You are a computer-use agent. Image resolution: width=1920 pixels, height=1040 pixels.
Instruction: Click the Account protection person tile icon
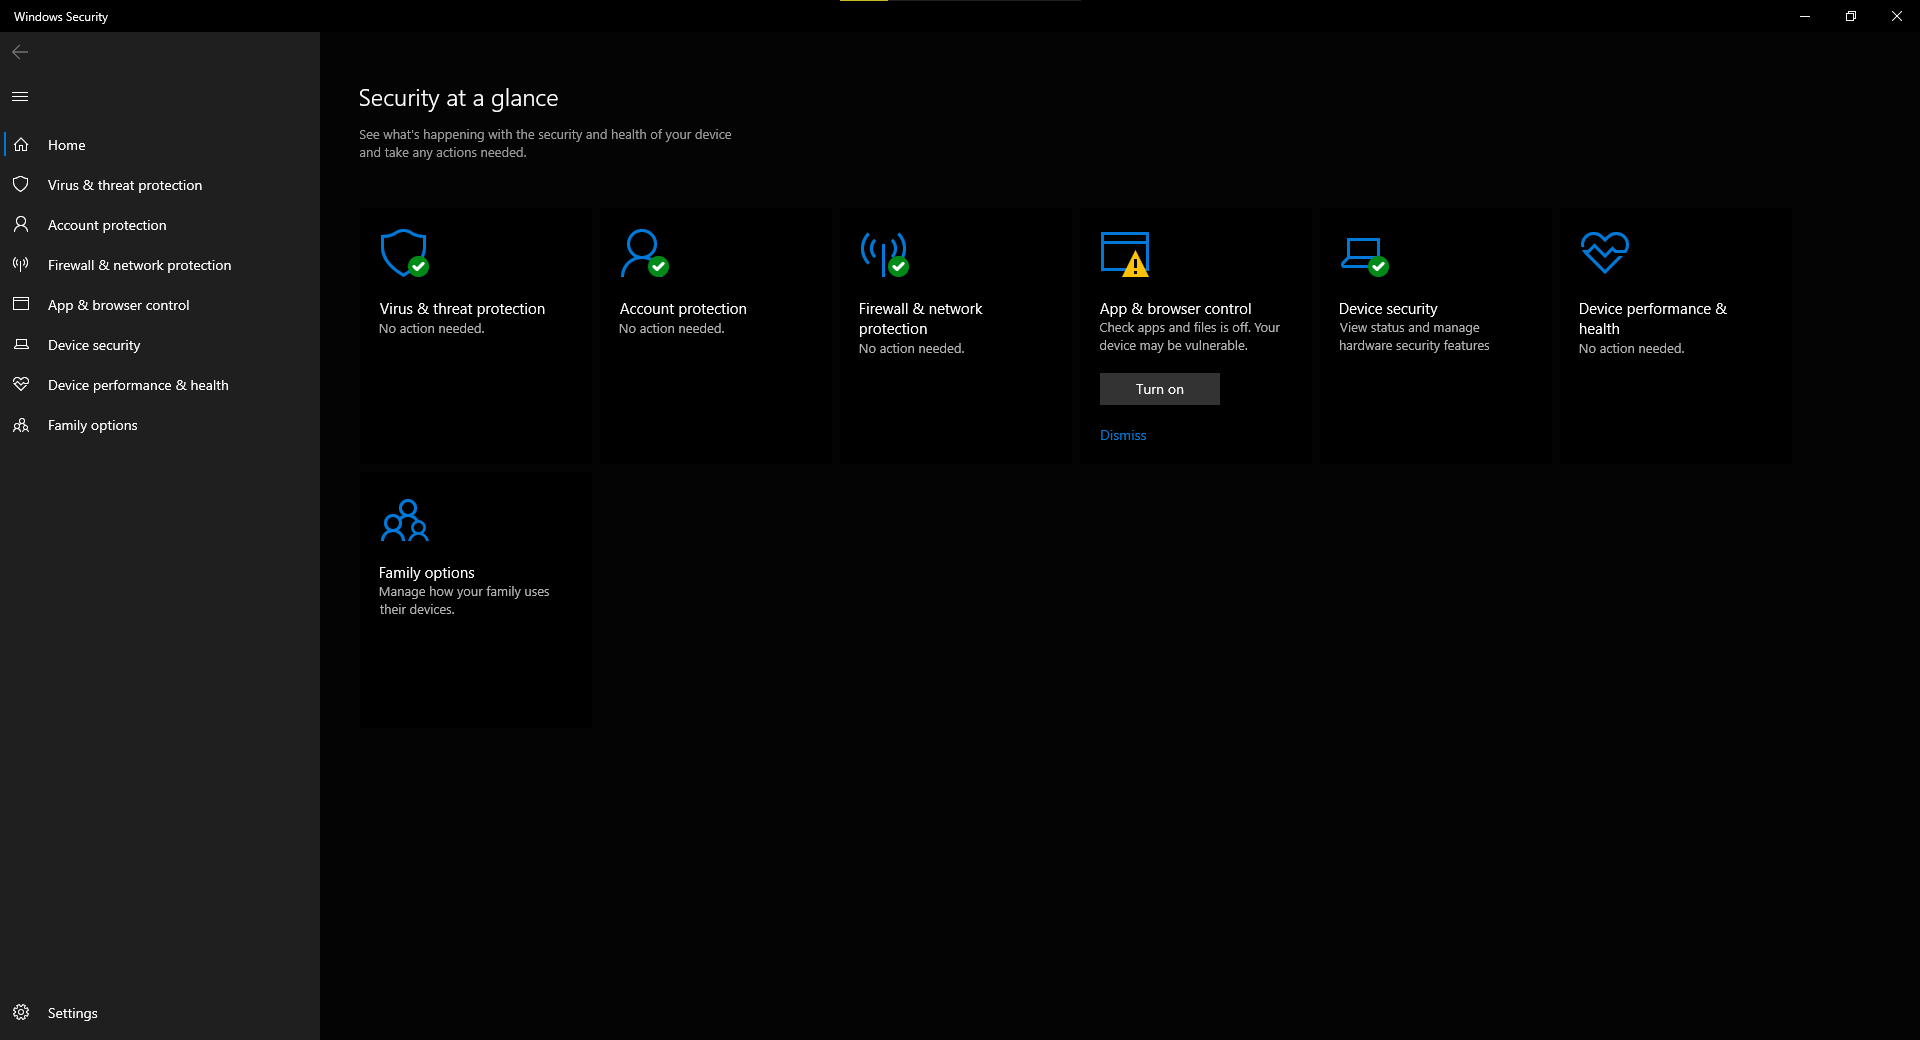coord(643,253)
